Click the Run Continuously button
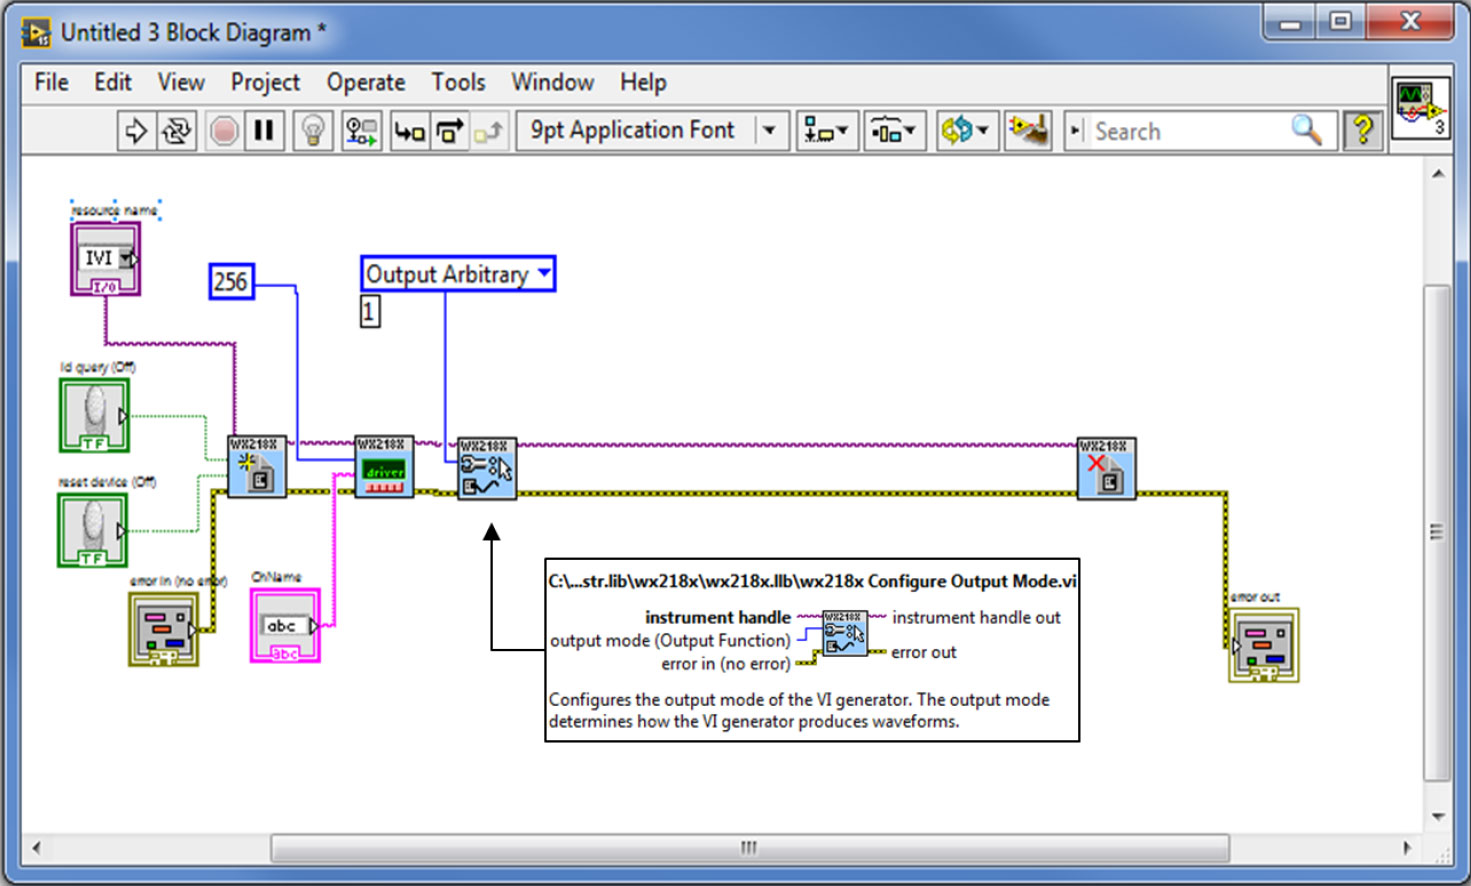Viewport: 1471px width, 886px height. [177, 131]
